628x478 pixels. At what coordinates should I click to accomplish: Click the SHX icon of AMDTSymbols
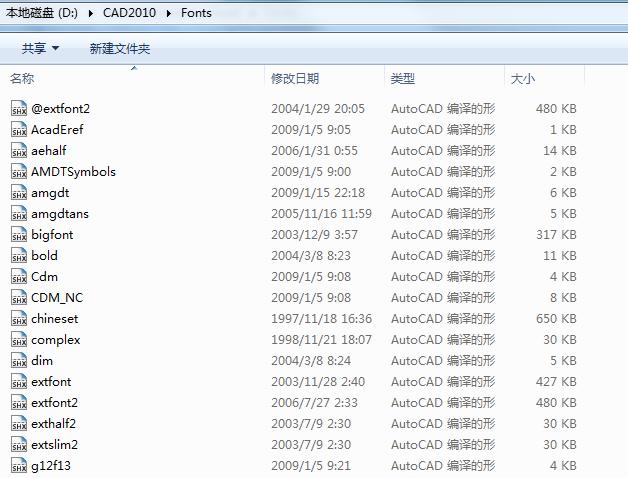(x=19, y=171)
